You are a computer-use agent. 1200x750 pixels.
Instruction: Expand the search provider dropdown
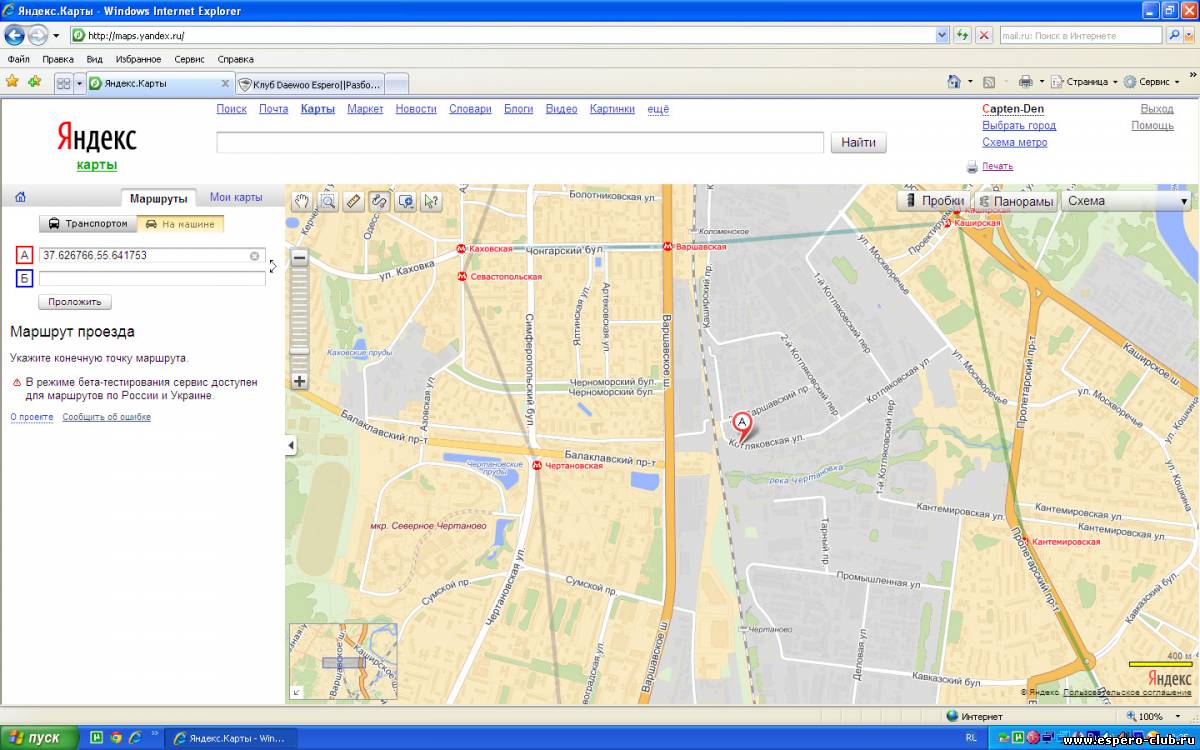pyautogui.click(x=1188, y=35)
